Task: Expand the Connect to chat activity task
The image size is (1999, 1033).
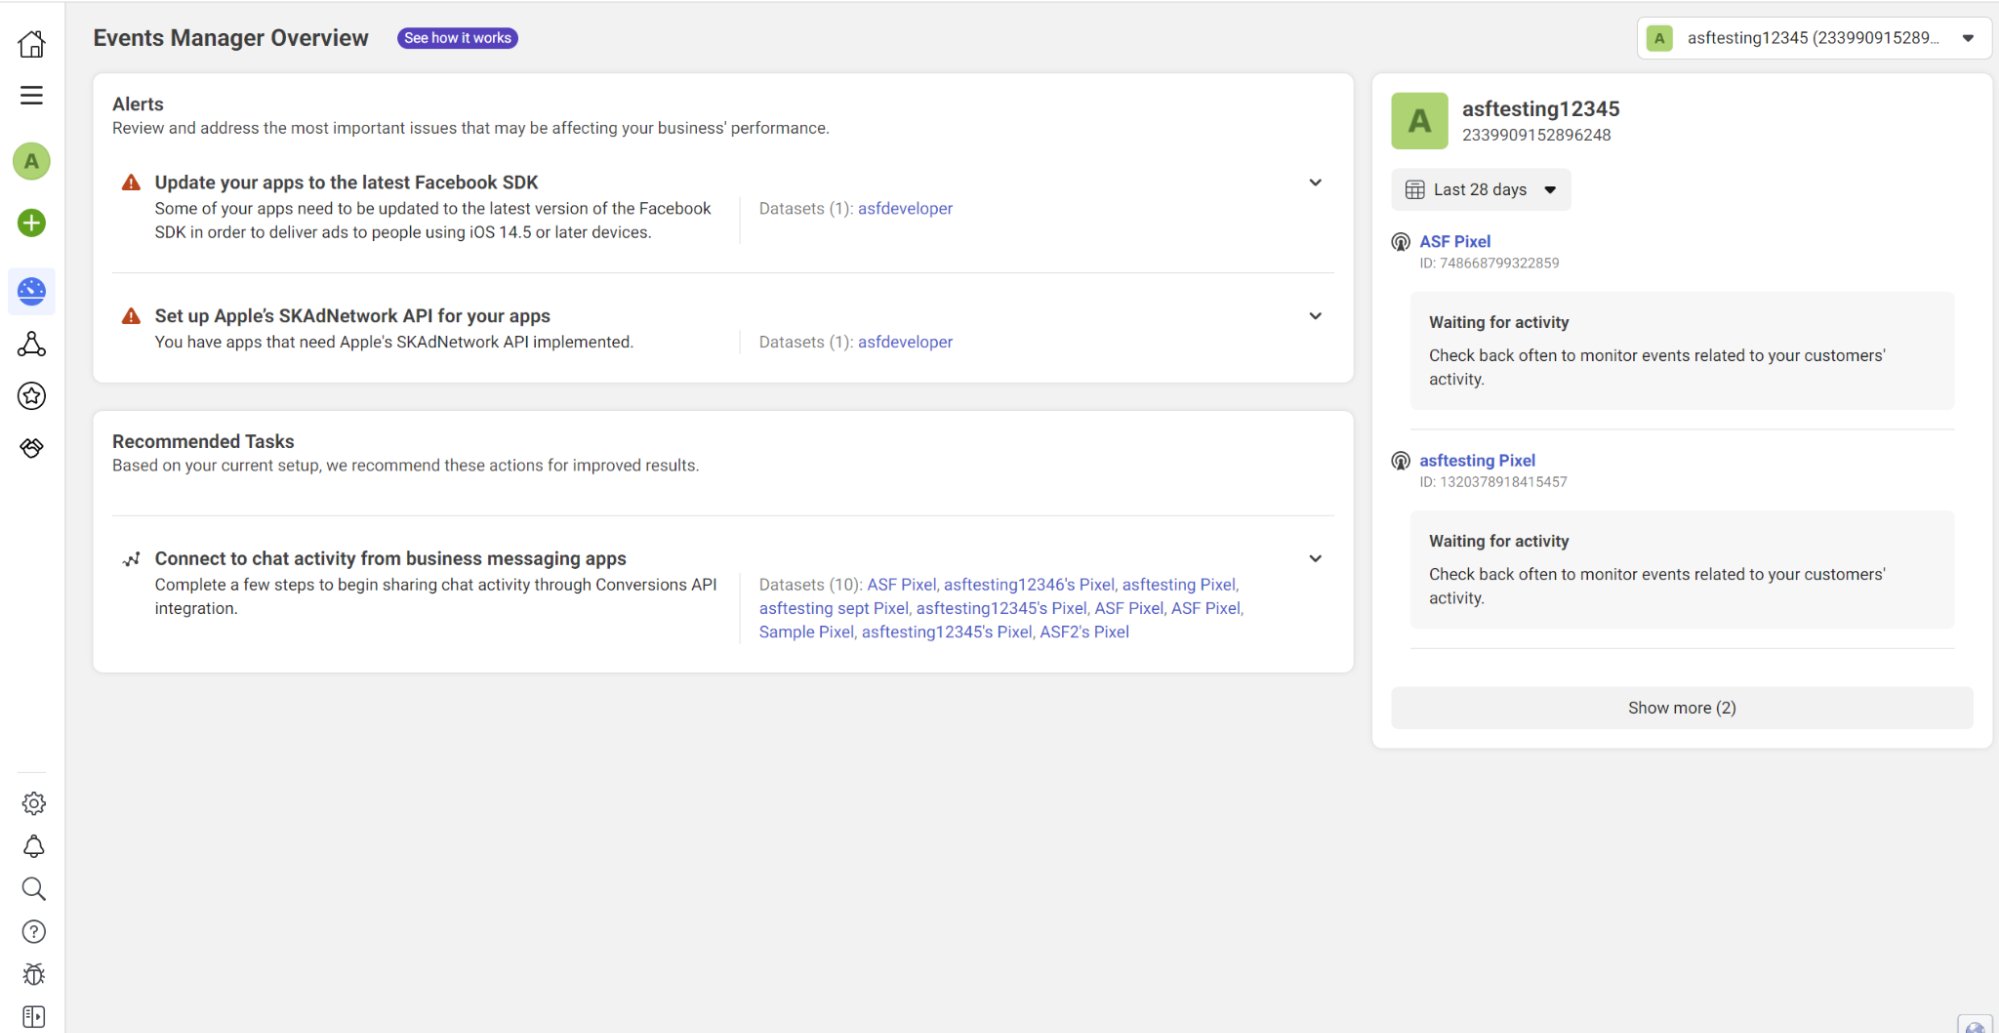Action: [x=1315, y=558]
